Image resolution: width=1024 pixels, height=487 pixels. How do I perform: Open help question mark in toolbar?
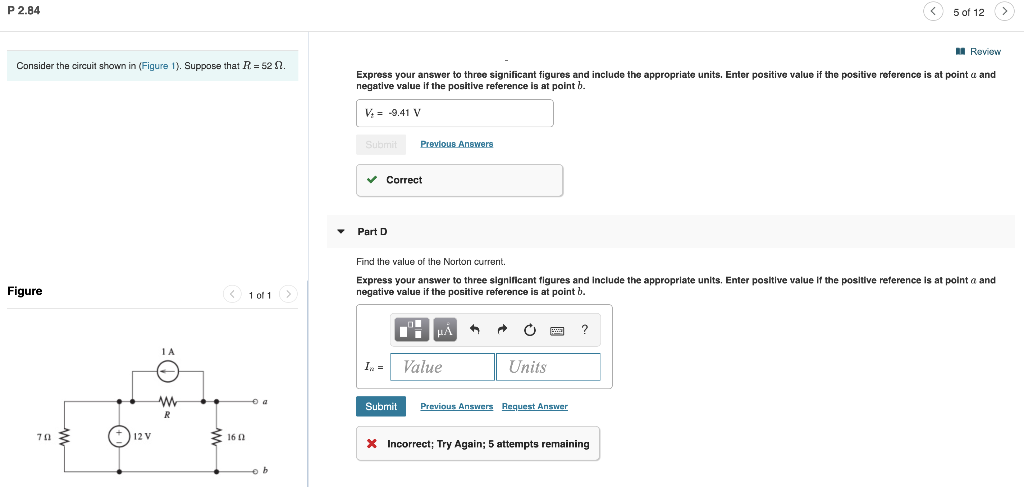point(584,330)
